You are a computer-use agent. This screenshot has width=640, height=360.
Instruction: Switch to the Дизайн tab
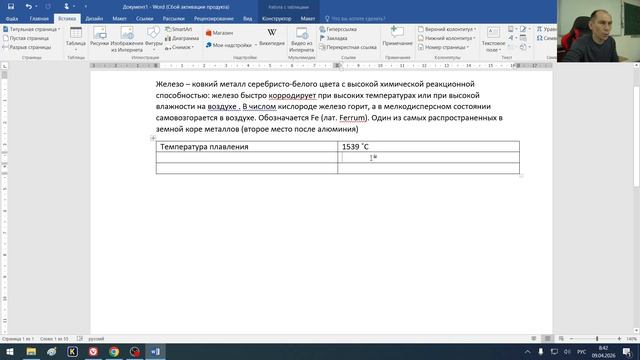click(x=94, y=19)
